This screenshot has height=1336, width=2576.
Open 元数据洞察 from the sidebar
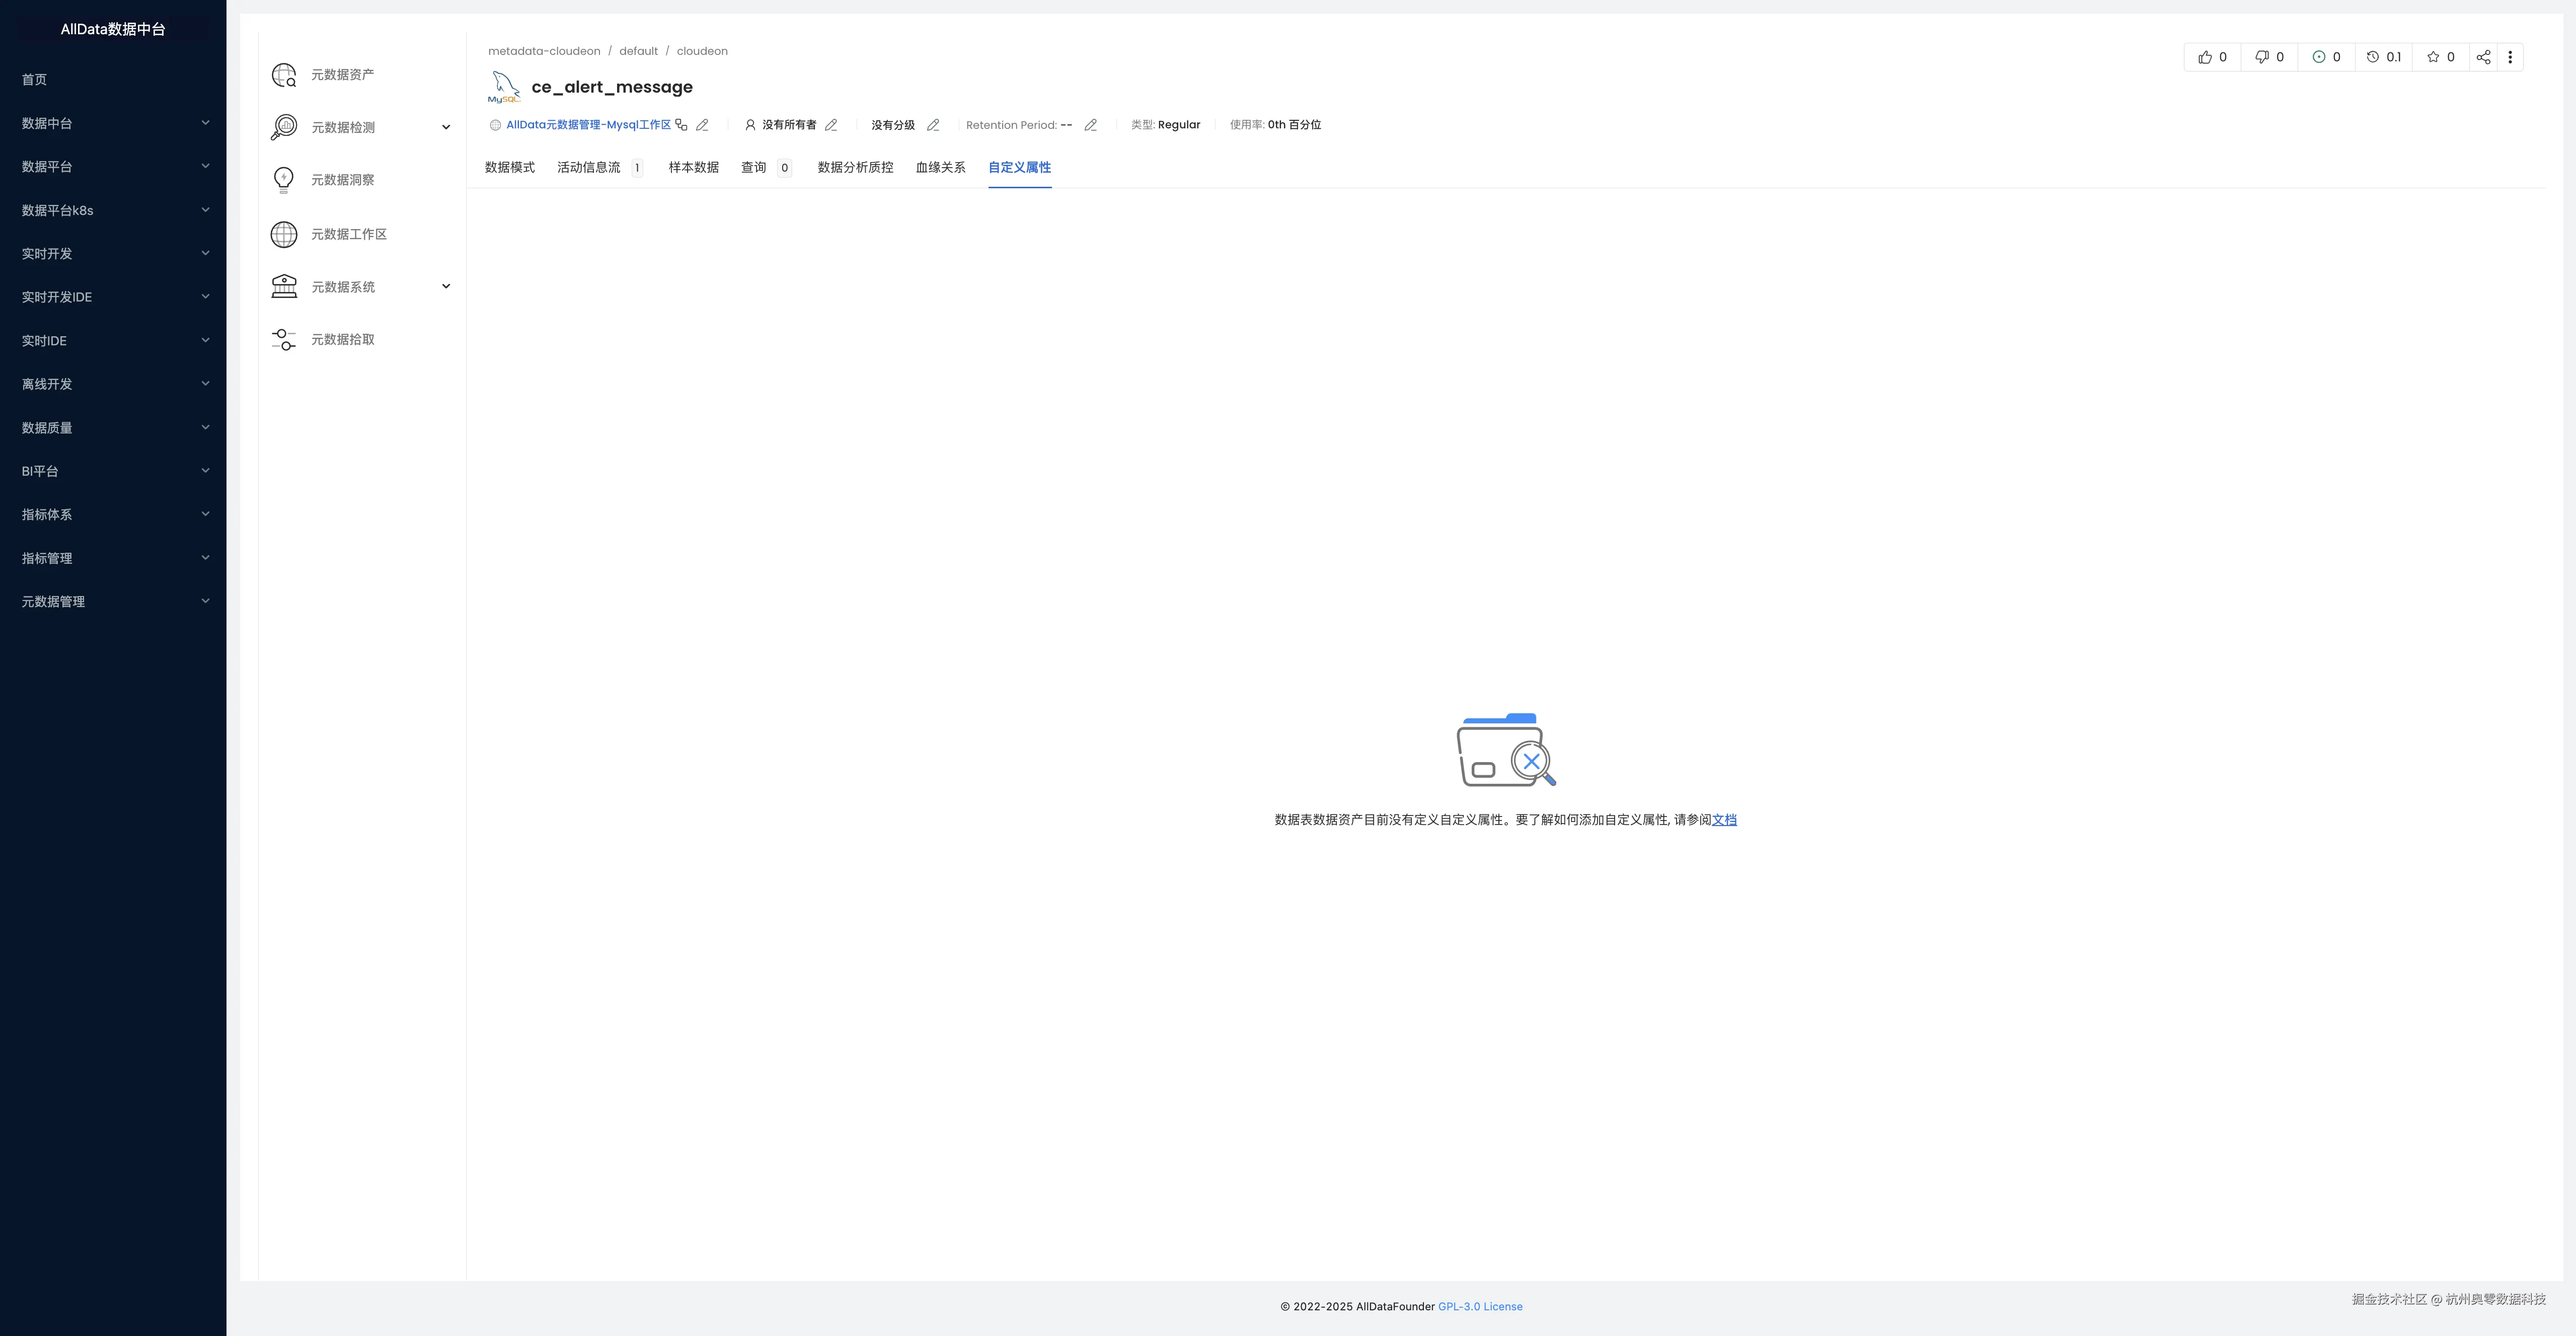[x=342, y=180]
